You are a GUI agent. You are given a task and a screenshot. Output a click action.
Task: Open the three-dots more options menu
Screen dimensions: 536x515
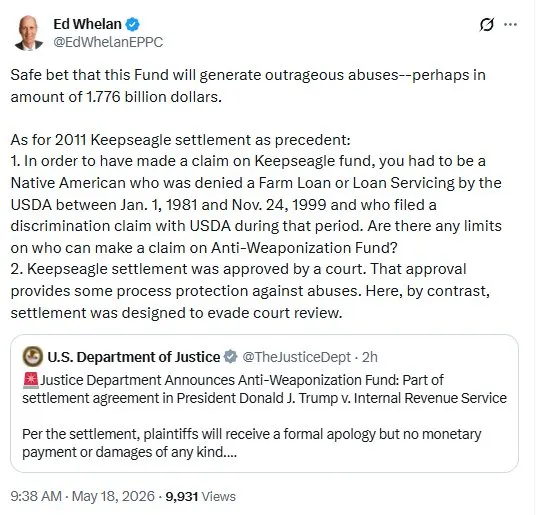coord(510,24)
